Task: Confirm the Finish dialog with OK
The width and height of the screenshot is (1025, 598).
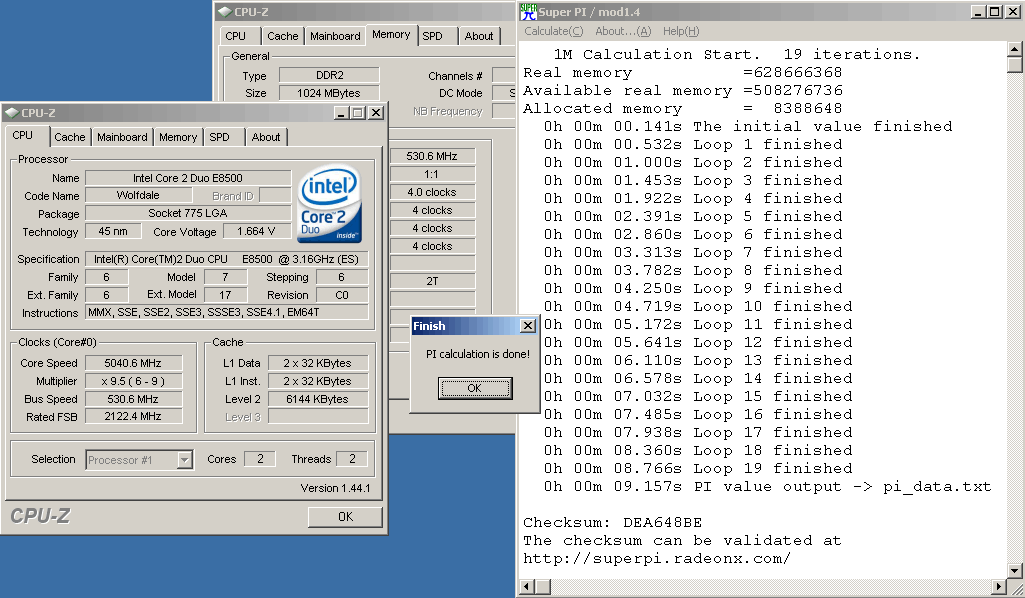Action: (x=475, y=388)
